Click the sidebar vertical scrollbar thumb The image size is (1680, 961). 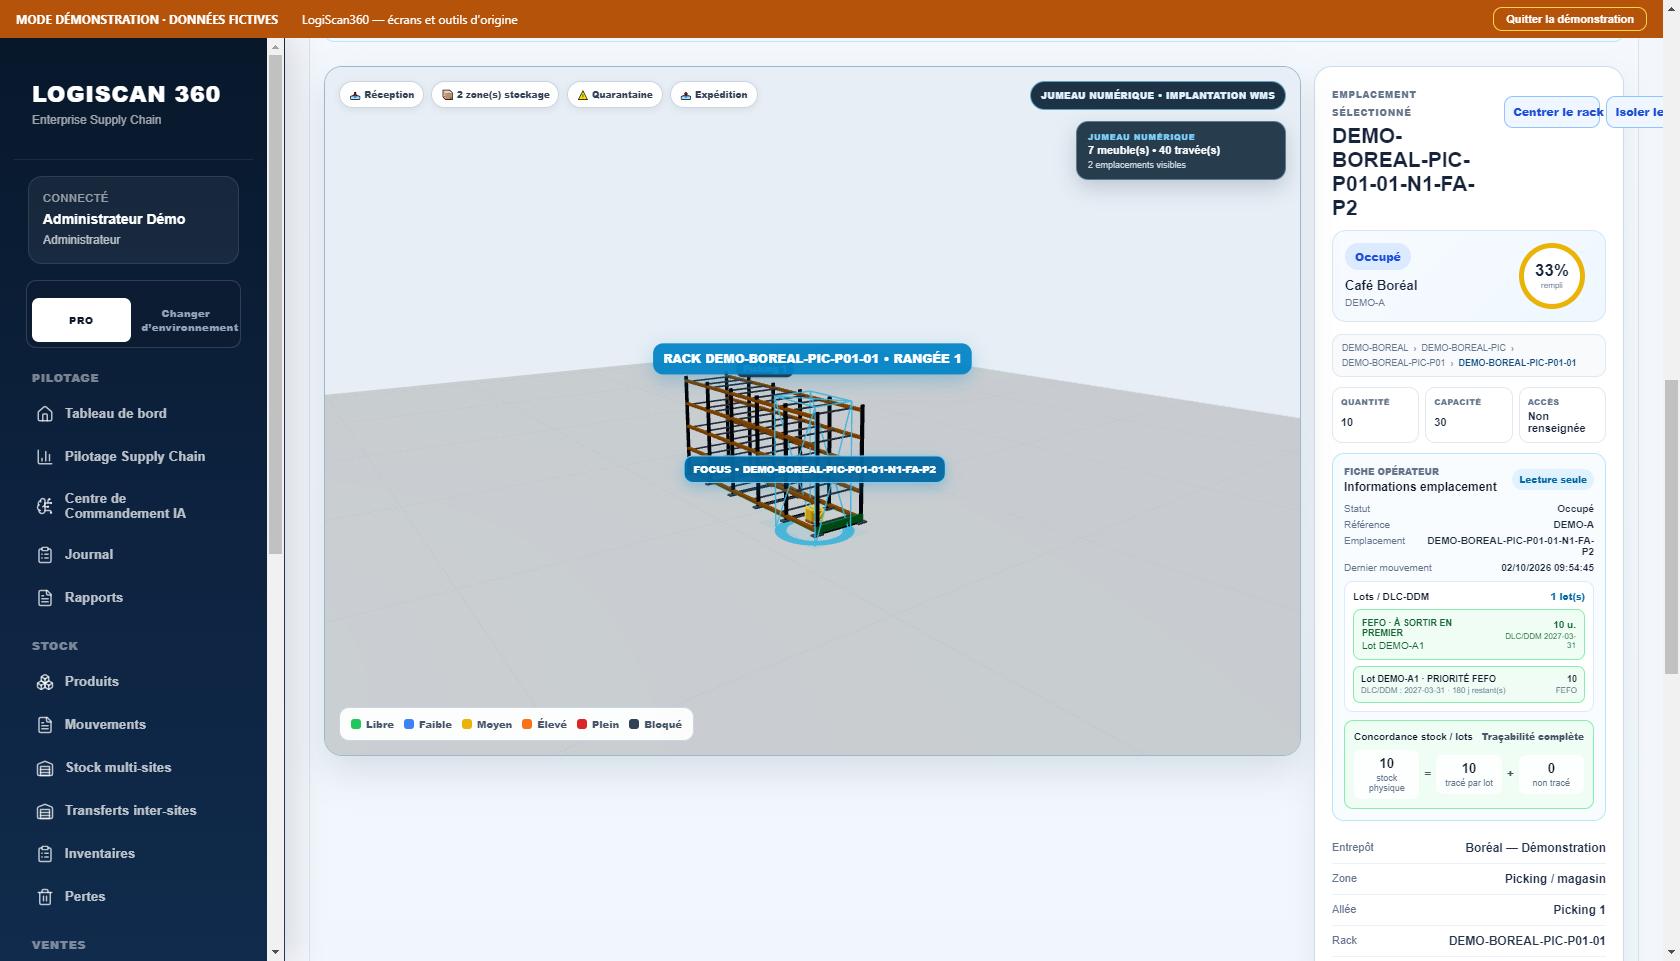(x=275, y=304)
